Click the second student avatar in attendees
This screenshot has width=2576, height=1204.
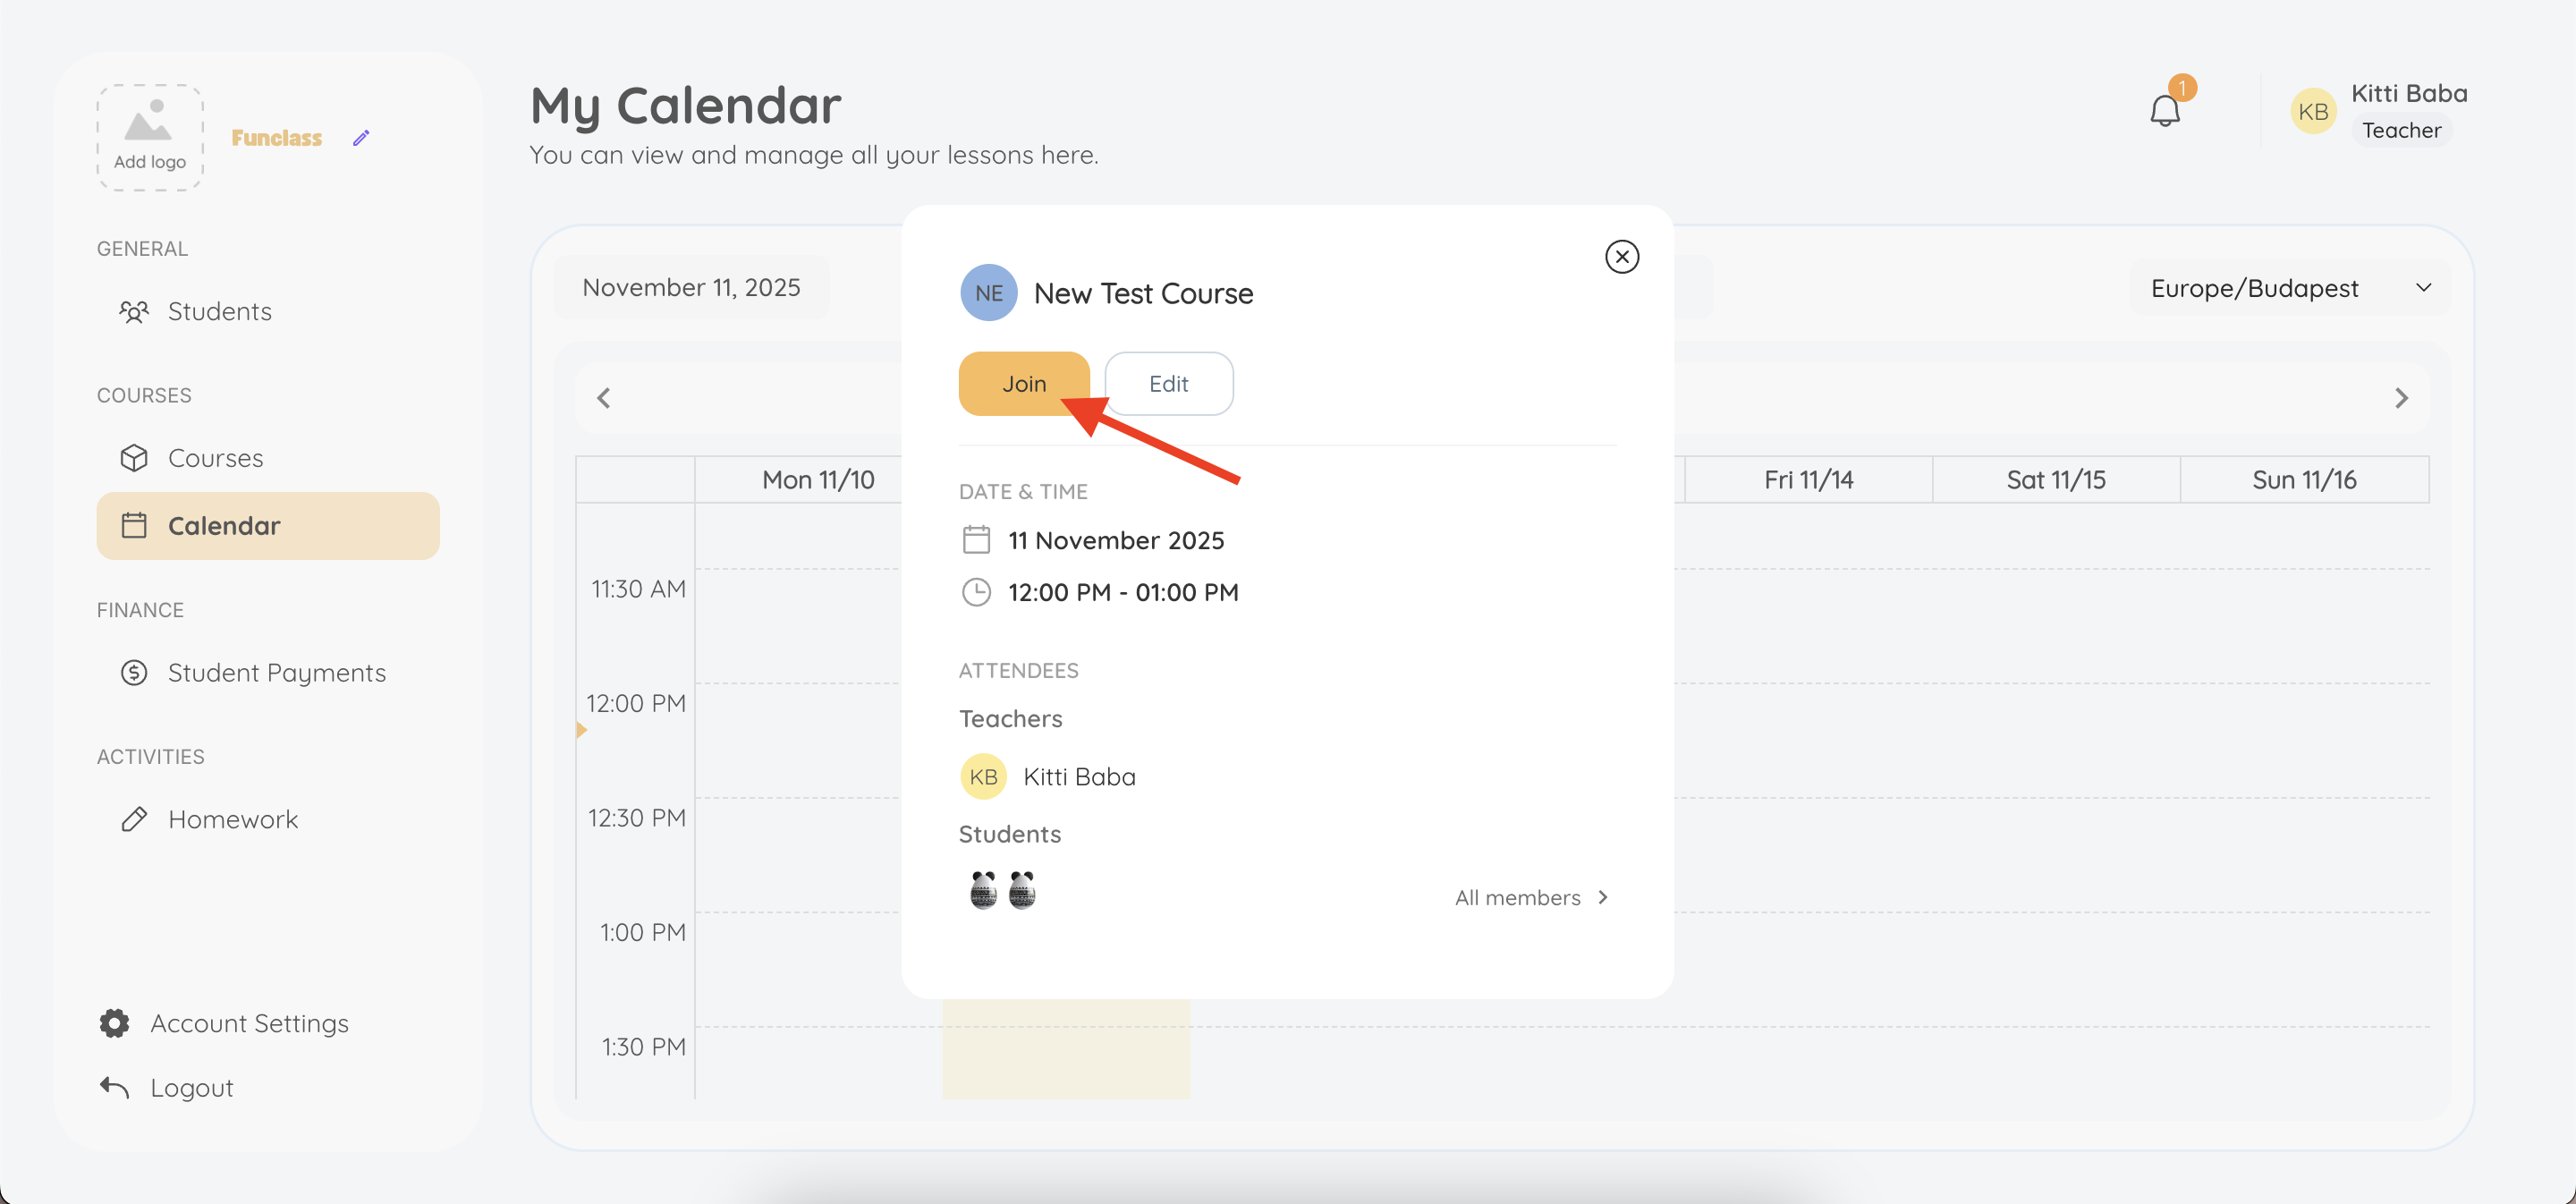(x=1021, y=889)
